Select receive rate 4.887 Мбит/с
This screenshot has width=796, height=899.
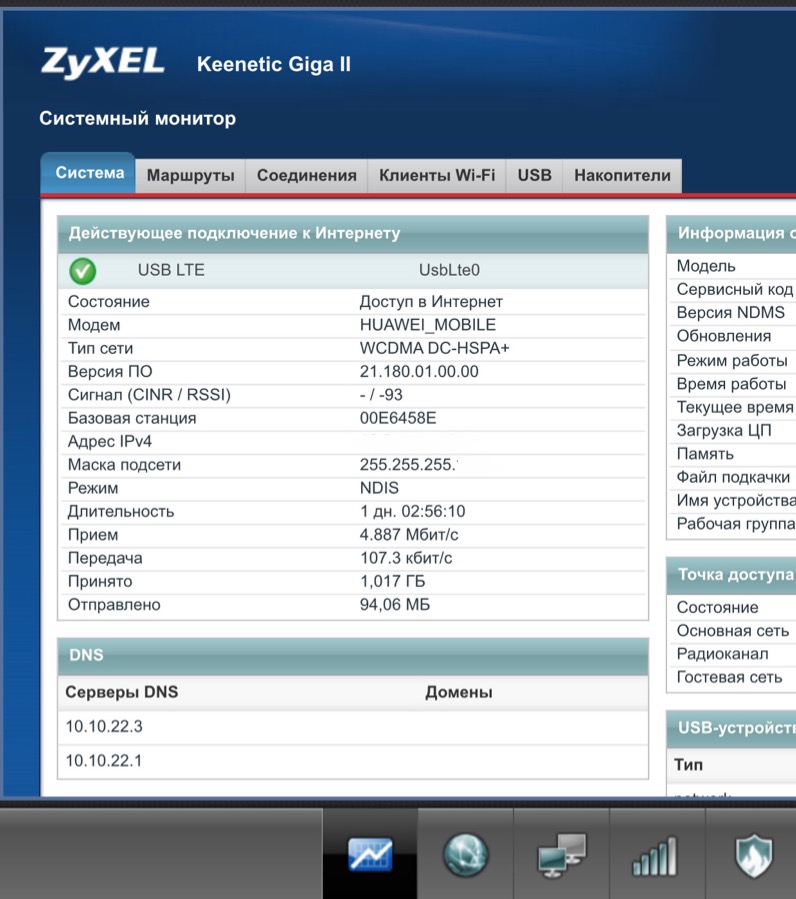click(x=409, y=535)
